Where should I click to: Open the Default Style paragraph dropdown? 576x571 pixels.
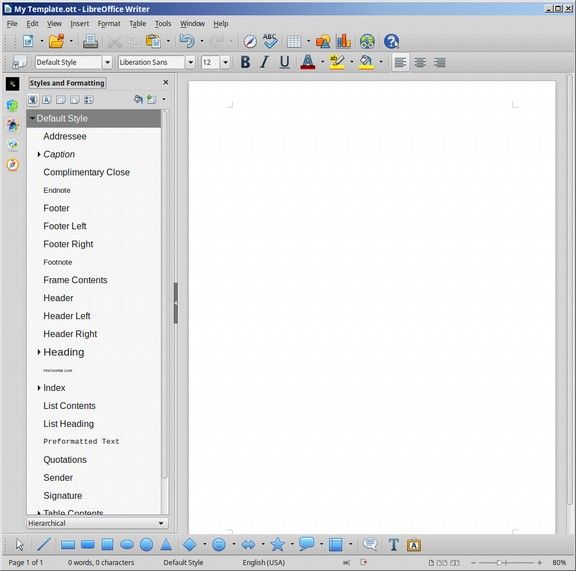(x=107, y=62)
